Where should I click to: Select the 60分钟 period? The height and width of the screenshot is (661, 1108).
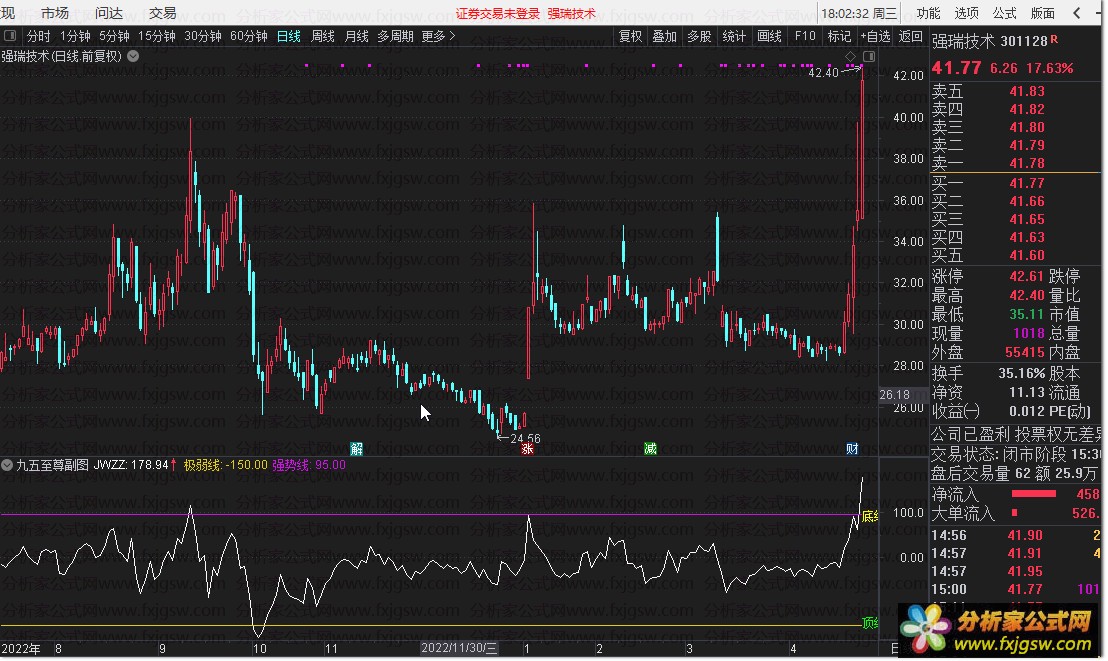pyautogui.click(x=249, y=36)
